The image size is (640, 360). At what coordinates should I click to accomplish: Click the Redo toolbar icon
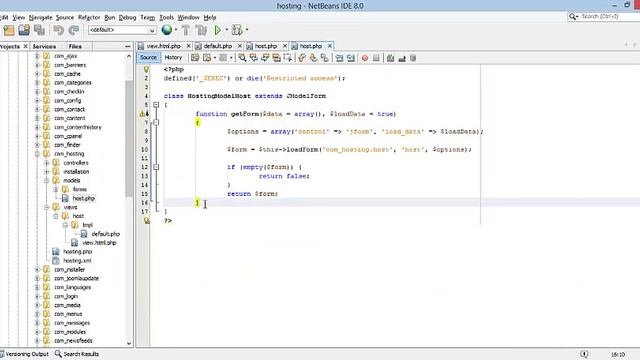point(74,30)
